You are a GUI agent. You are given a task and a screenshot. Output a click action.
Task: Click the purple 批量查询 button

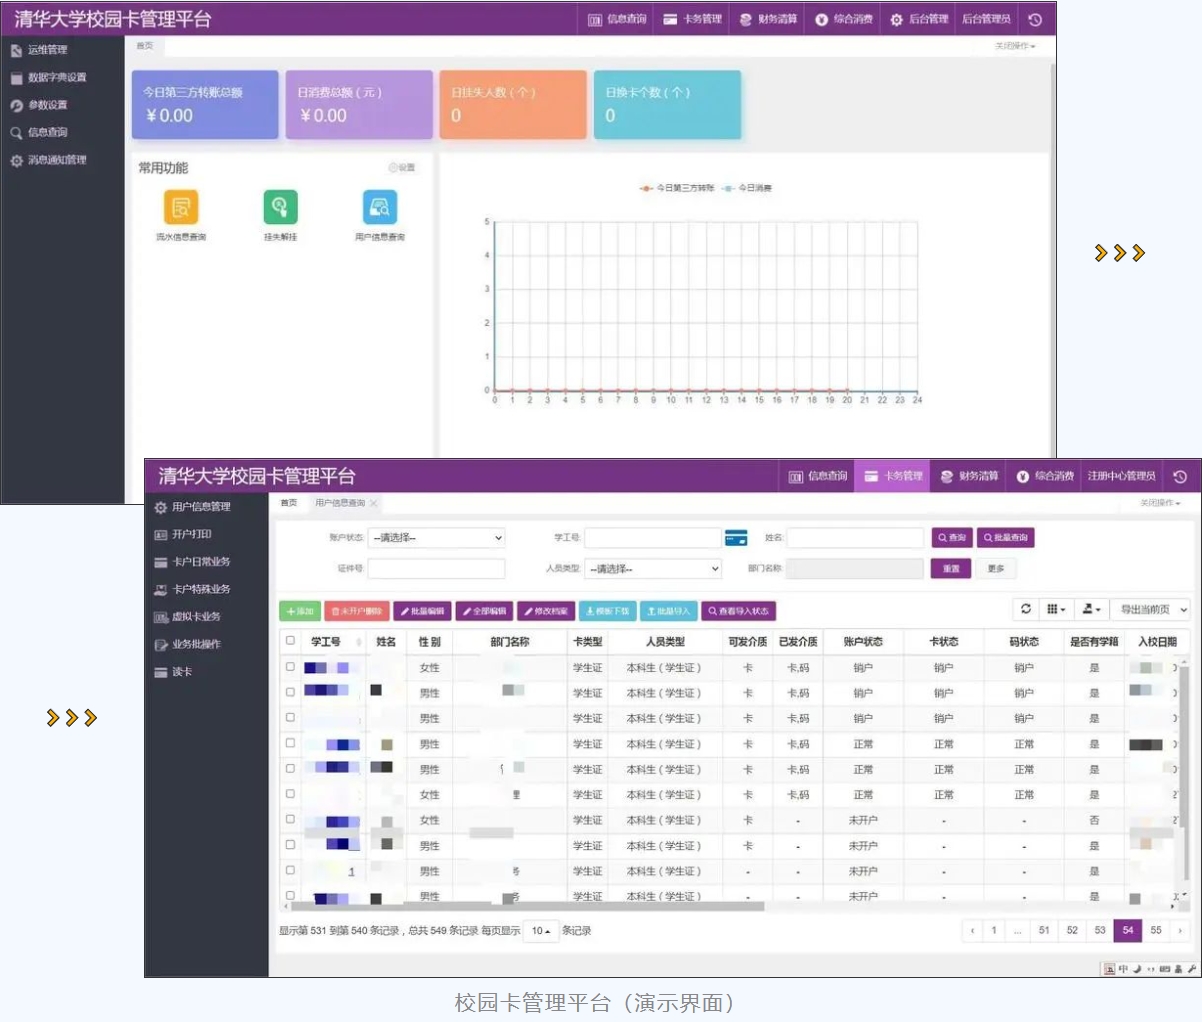click(1006, 538)
